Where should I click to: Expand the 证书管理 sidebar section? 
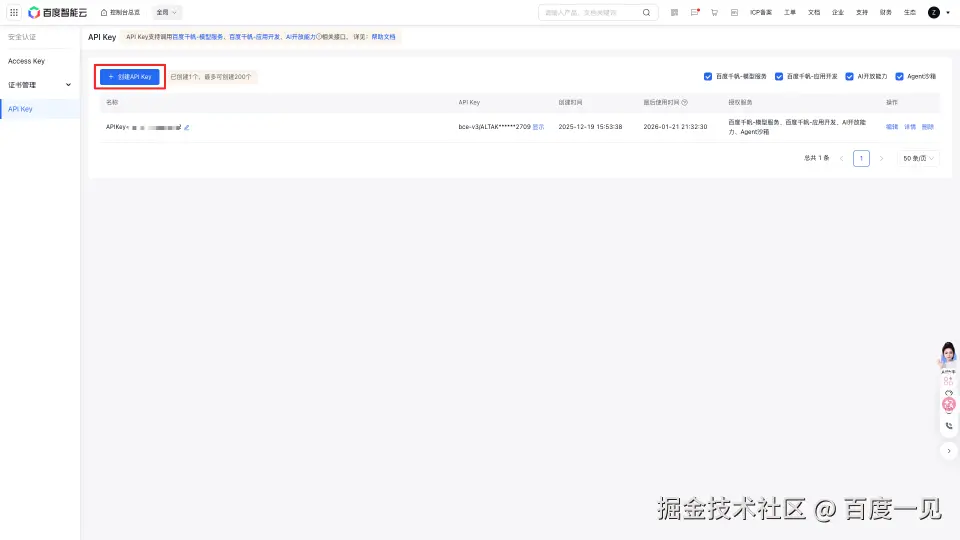pyautogui.click(x=40, y=85)
